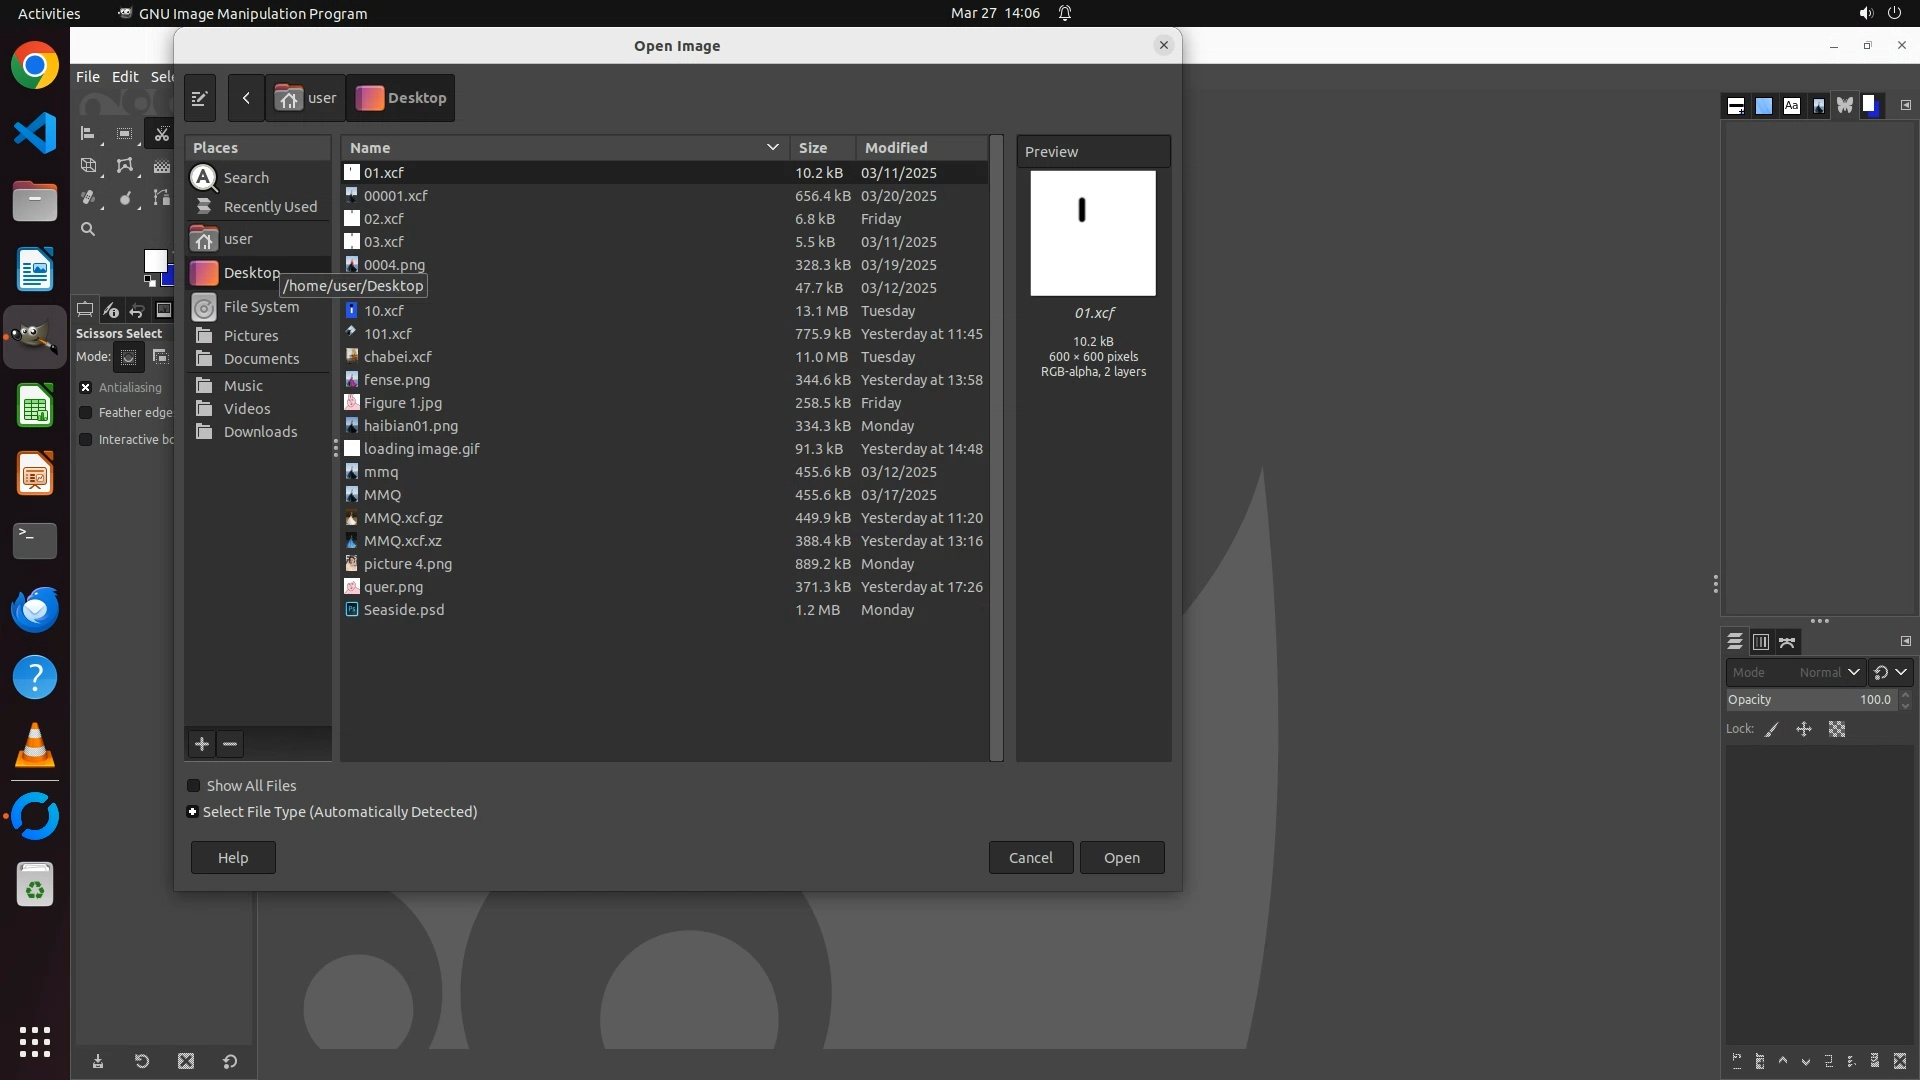The height and width of the screenshot is (1080, 1920).
Task: Expand Select File Type section
Action: [x=193, y=812]
